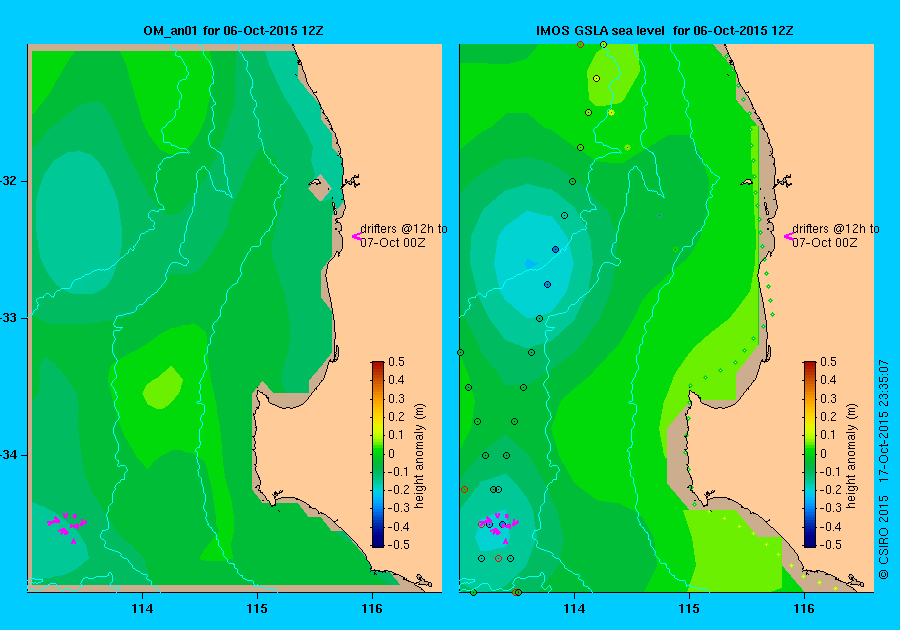Click 'drifters @12h to 07-Oct 00Z' in right panel

[x=836, y=236]
